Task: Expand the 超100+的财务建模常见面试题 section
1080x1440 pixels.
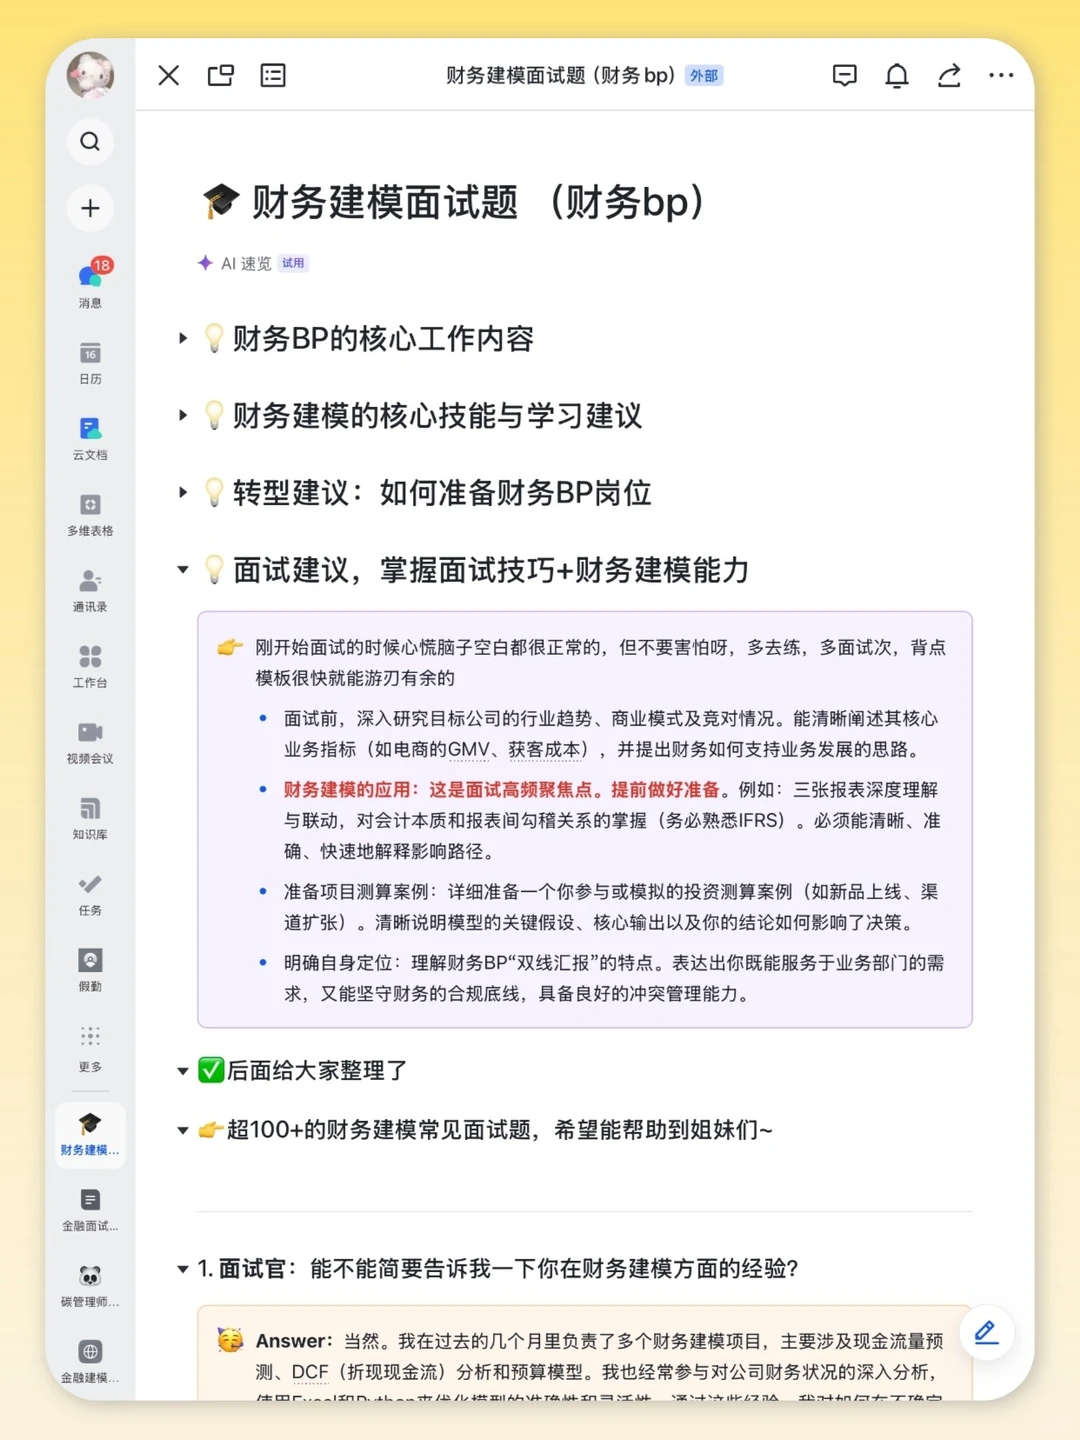Action: tap(183, 1131)
